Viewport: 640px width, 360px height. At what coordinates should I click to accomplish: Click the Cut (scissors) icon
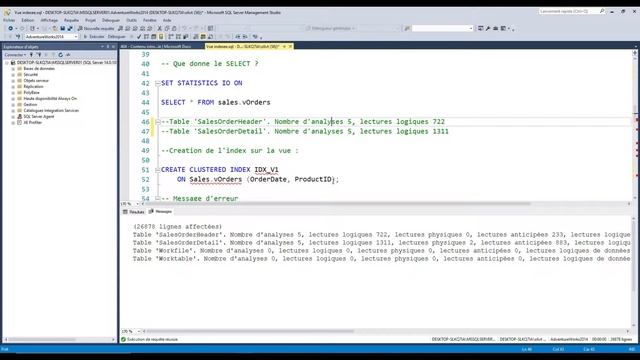tap(160, 29)
